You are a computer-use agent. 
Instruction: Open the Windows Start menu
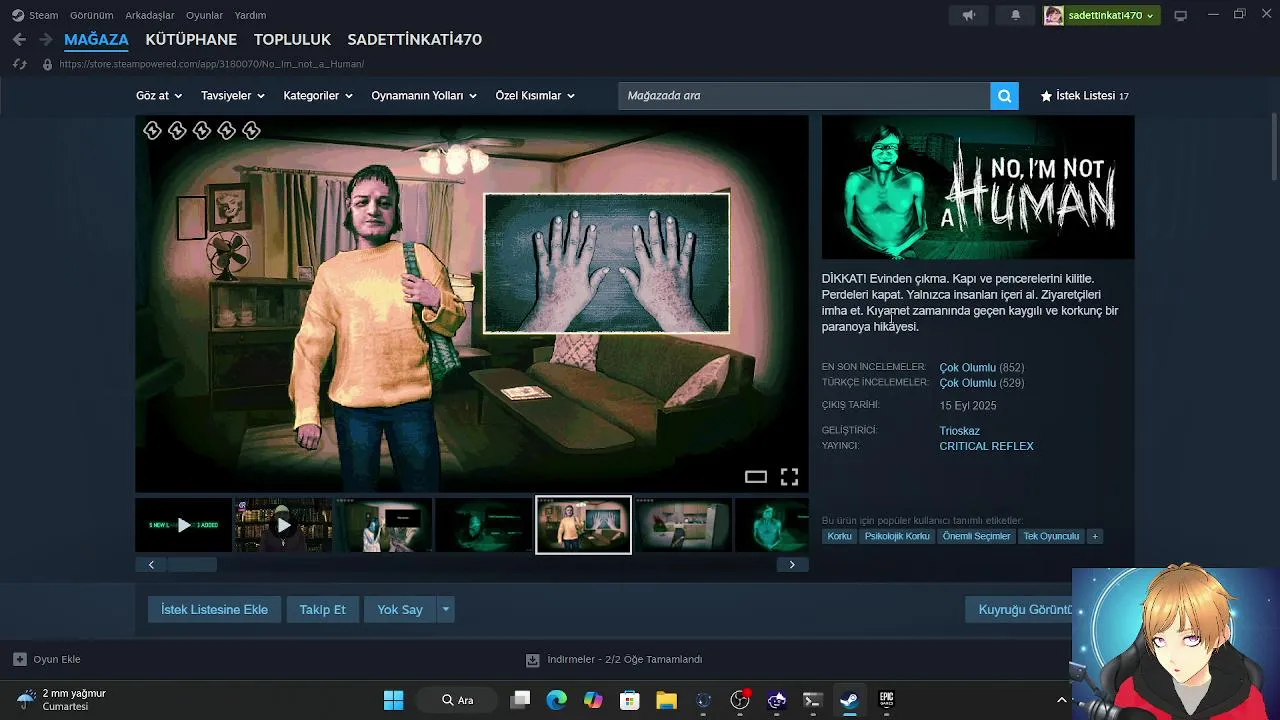(393, 700)
